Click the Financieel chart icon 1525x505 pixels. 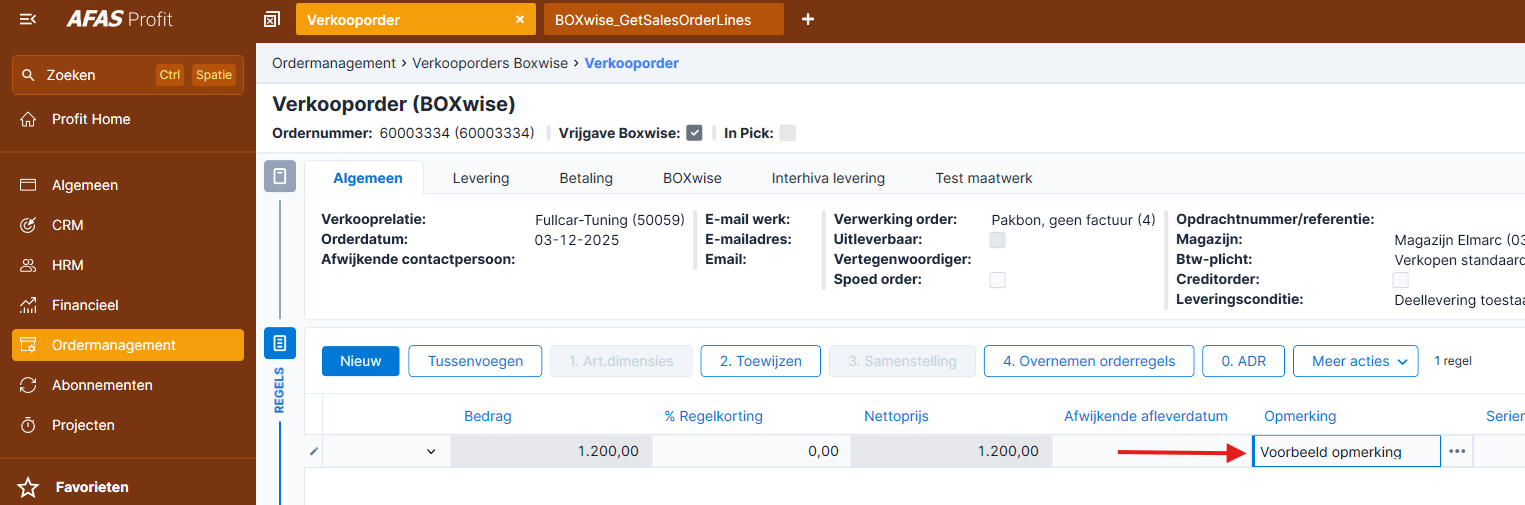click(x=29, y=305)
